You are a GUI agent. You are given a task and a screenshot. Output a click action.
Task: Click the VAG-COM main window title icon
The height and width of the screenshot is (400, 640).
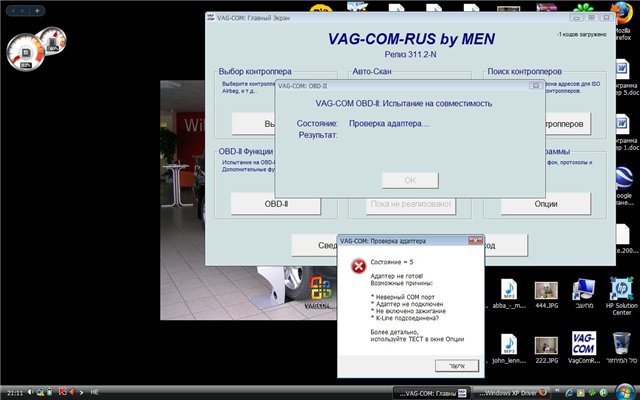click(210, 17)
